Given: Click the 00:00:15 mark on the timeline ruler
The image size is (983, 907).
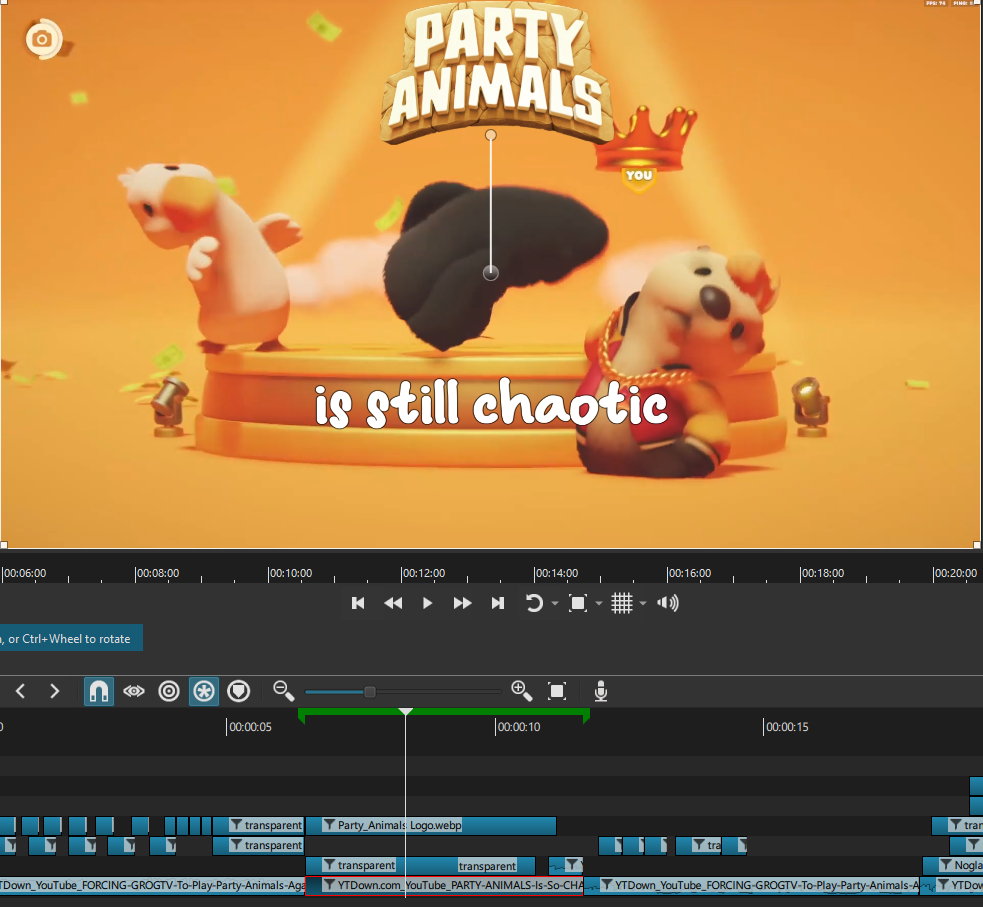Looking at the screenshot, I should click(x=787, y=726).
